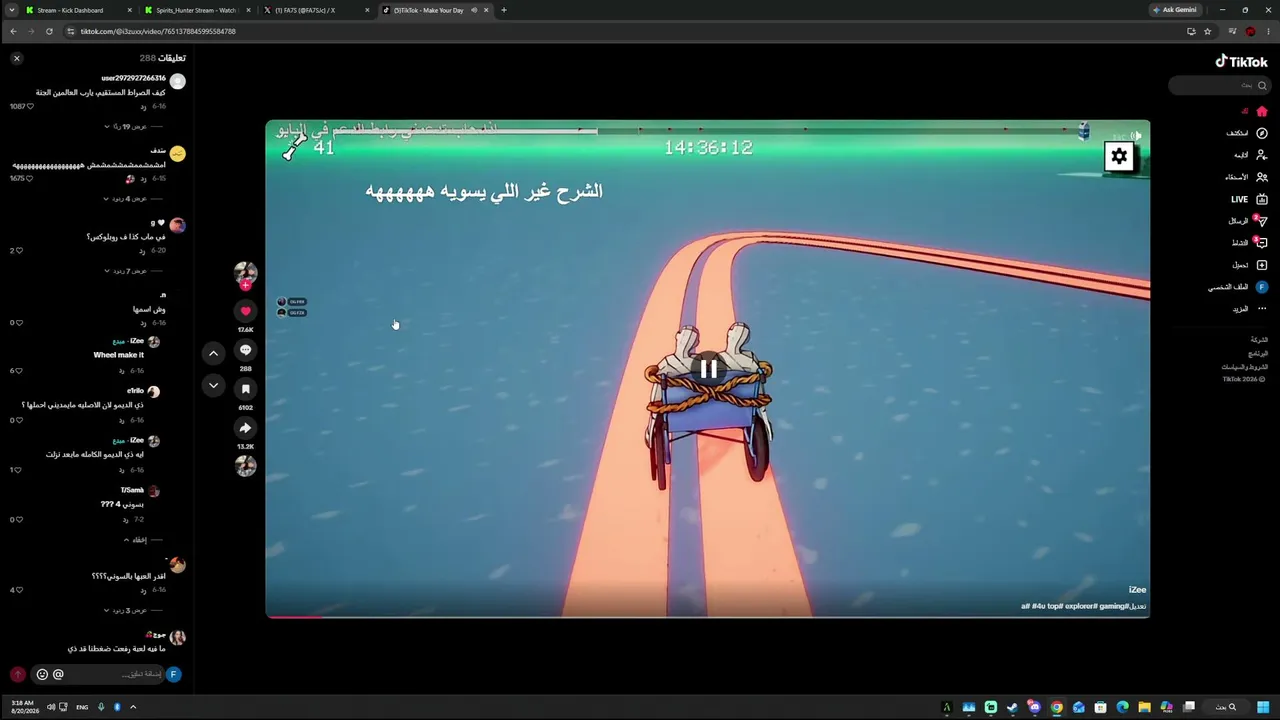Go to the previous video with up chevron

point(213,353)
